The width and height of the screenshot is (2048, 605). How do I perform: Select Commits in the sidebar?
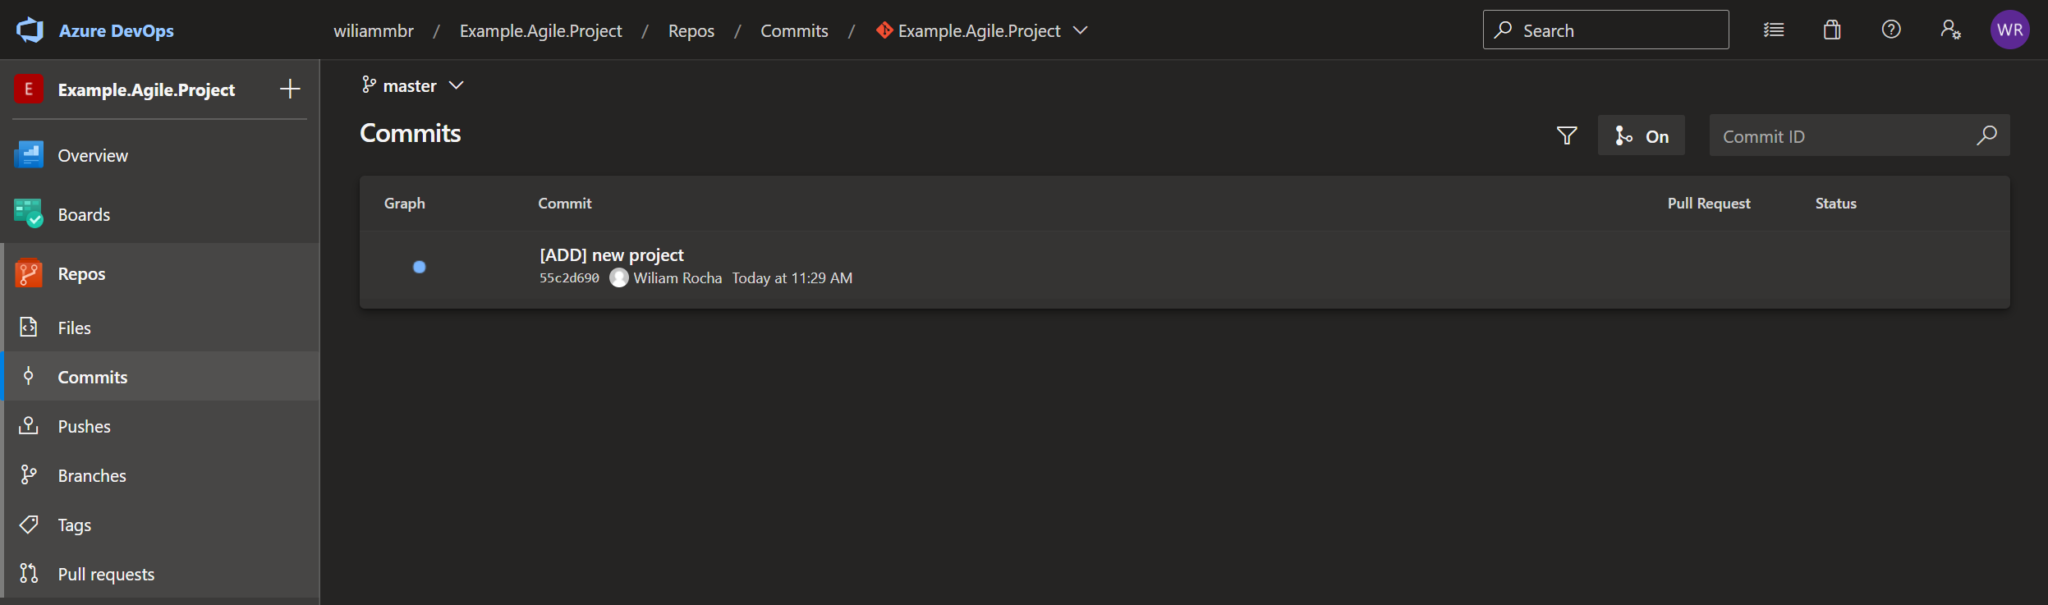coord(160,376)
